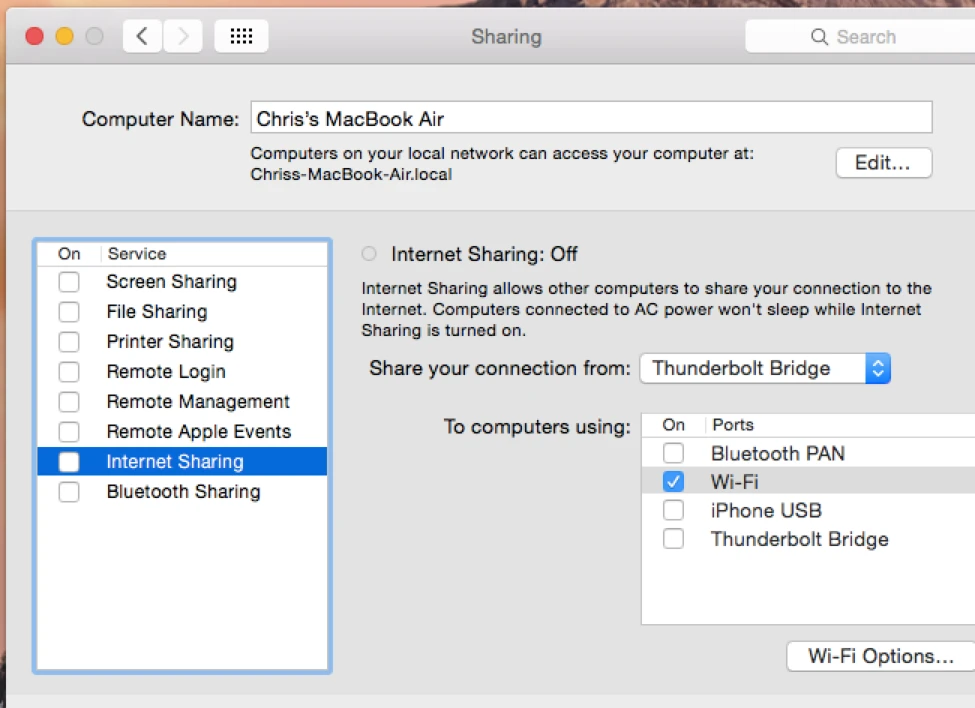The image size is (975, 708).
Task: Click the Search field
Action: coord(880,37)
